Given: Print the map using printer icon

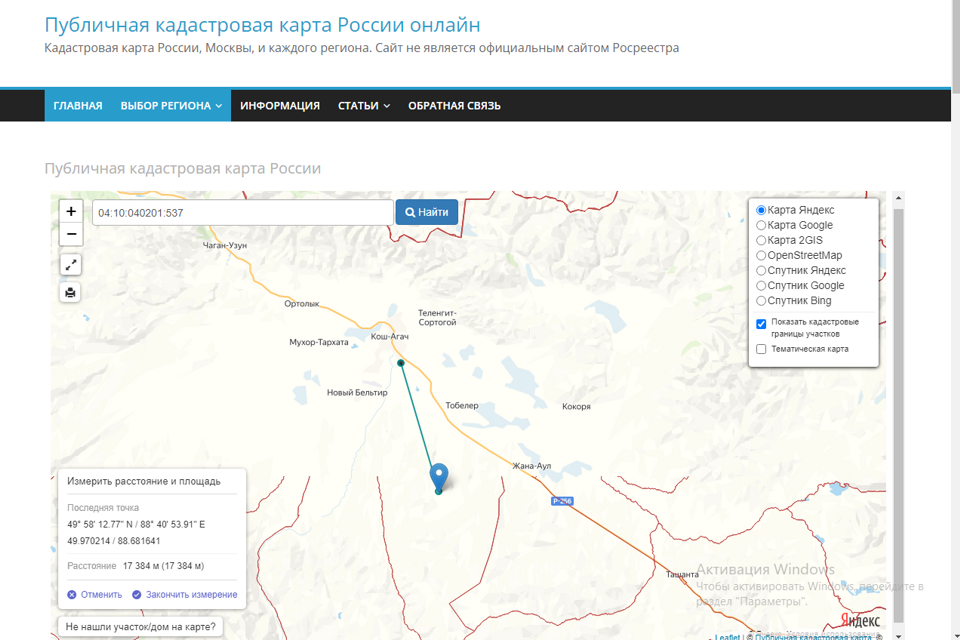Looking at the screenshot, I should (71, 292).
